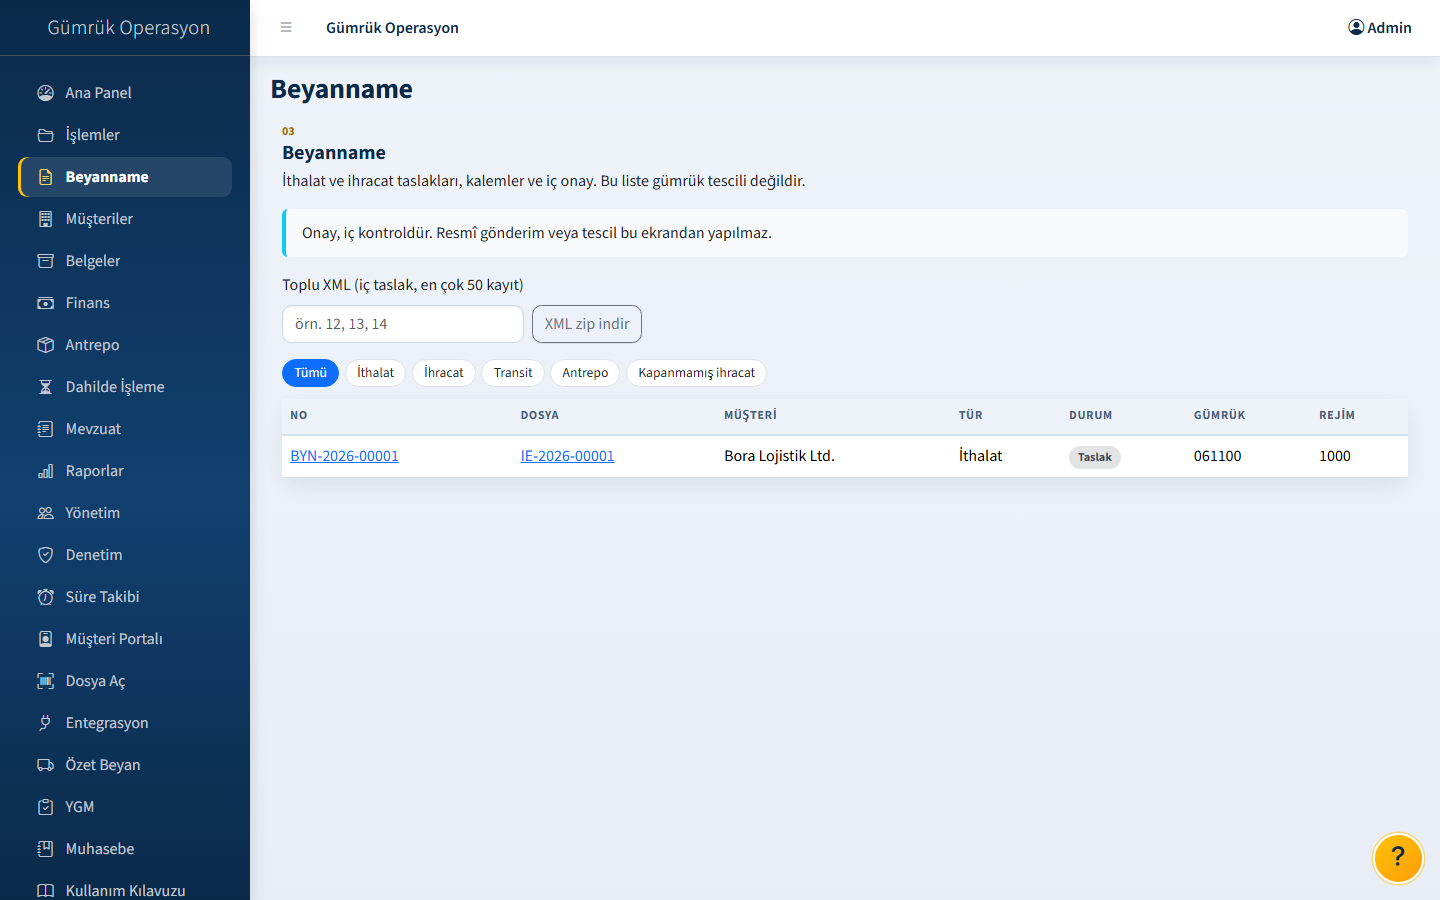This screenshot has width=1440, height=900.
Task: Click the Taslak status badge
Action: (x=1095, y=457)
